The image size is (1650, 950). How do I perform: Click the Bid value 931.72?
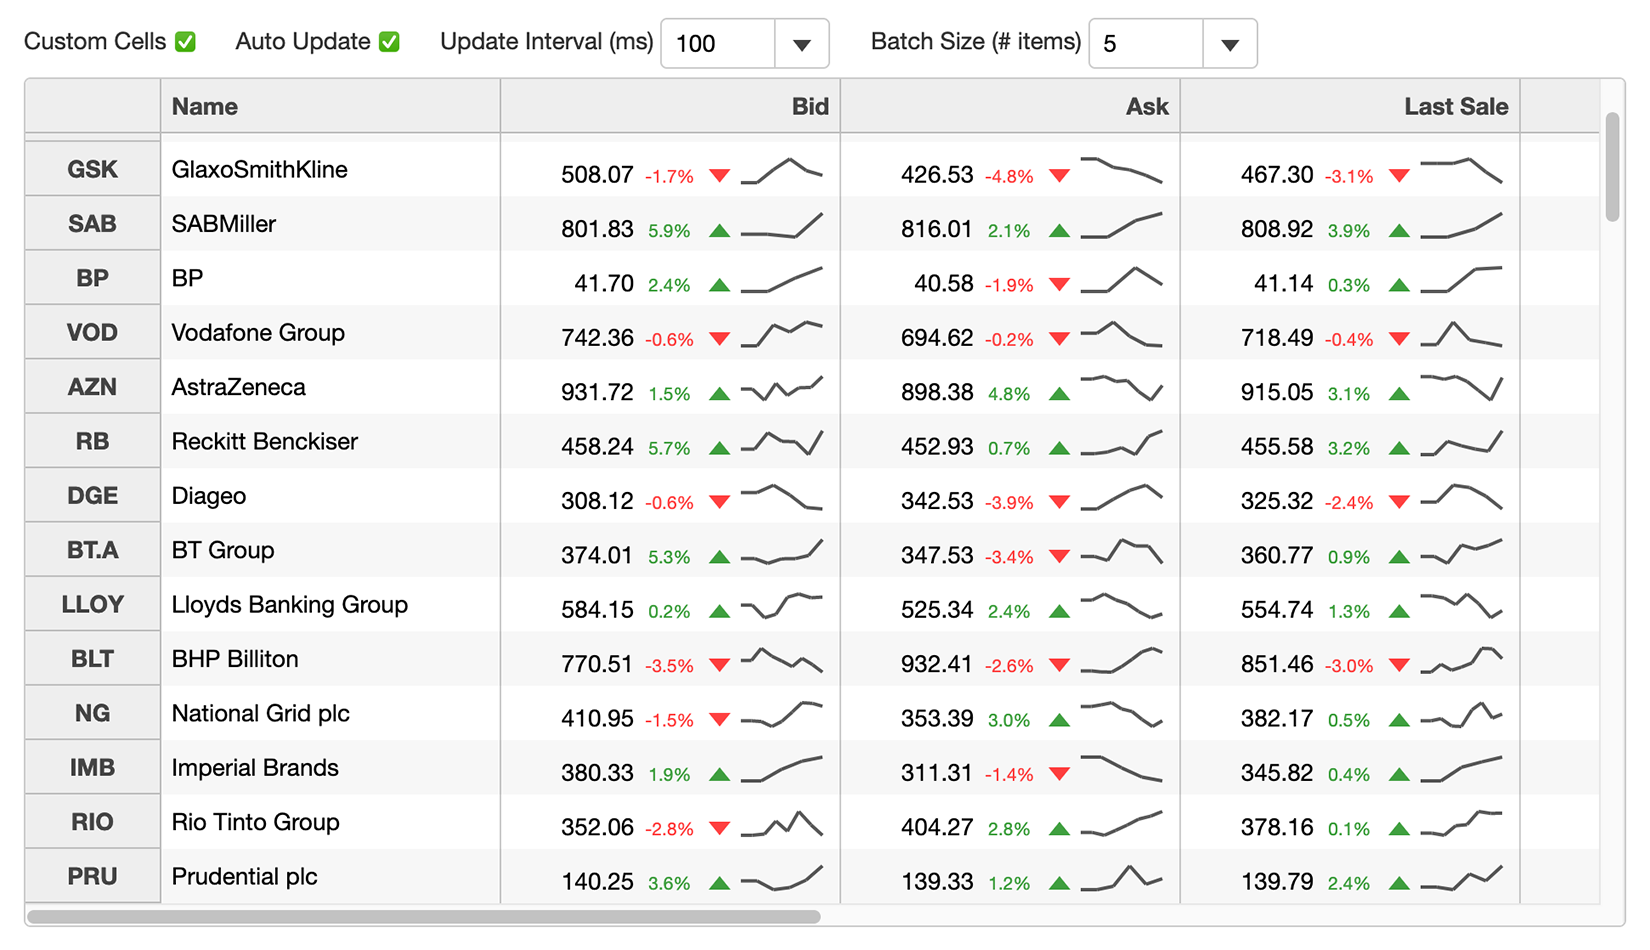[x=597, y=393]
